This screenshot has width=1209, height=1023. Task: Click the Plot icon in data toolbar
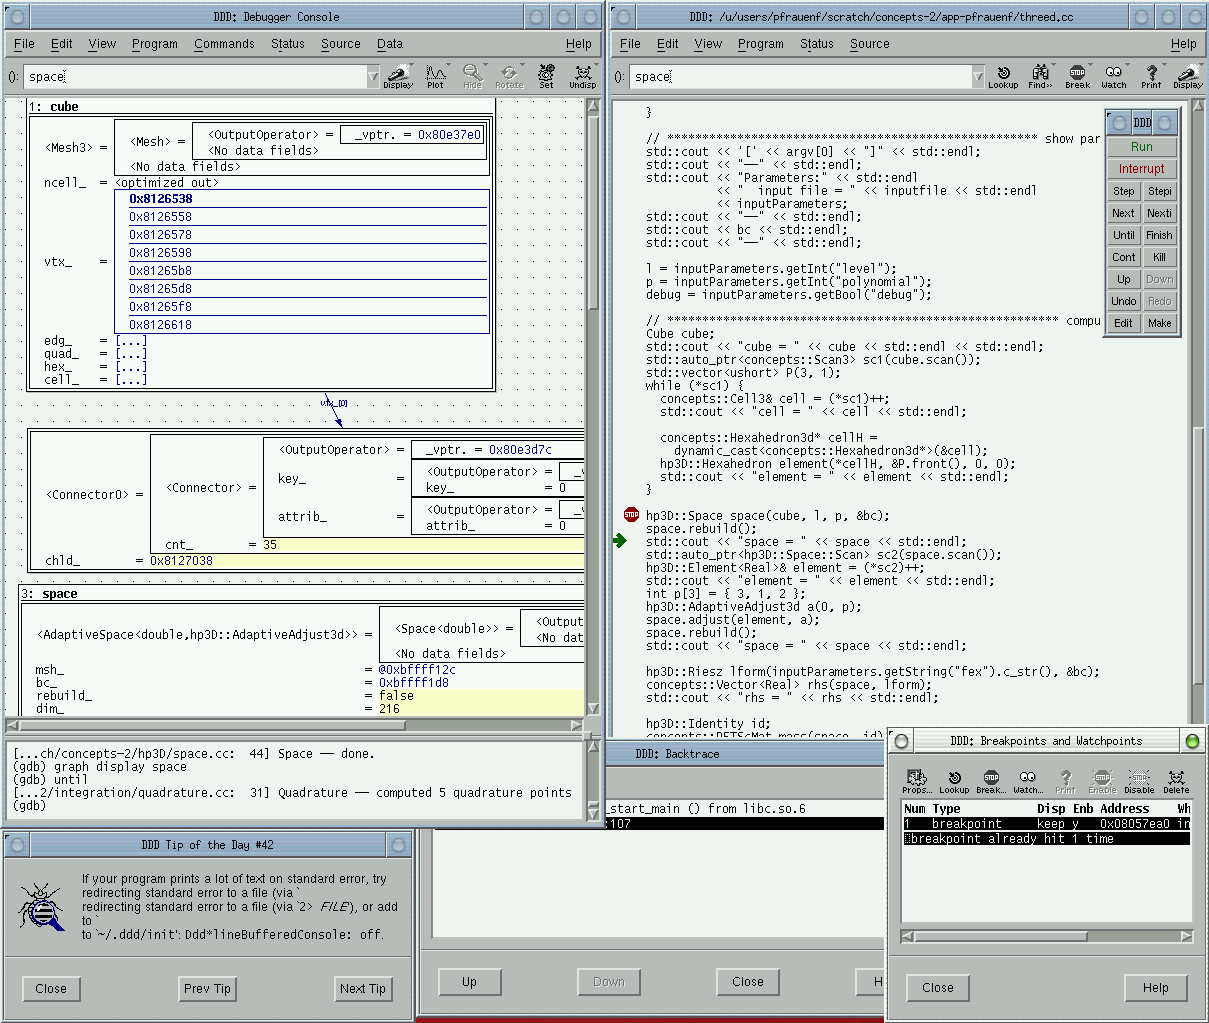tap(435, 76)
